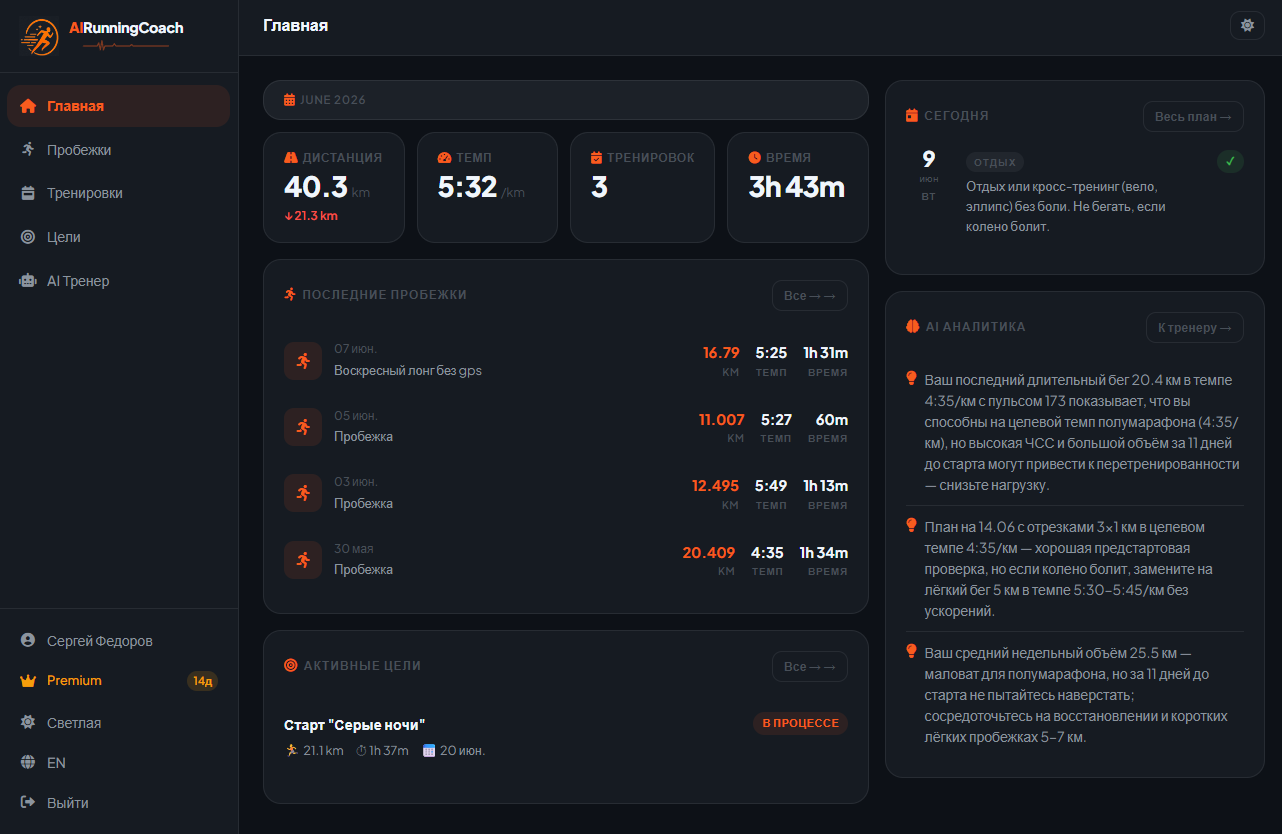The image size is (1282, 834).
Task: Click the Premium crown icon
Action: (28, 681)
